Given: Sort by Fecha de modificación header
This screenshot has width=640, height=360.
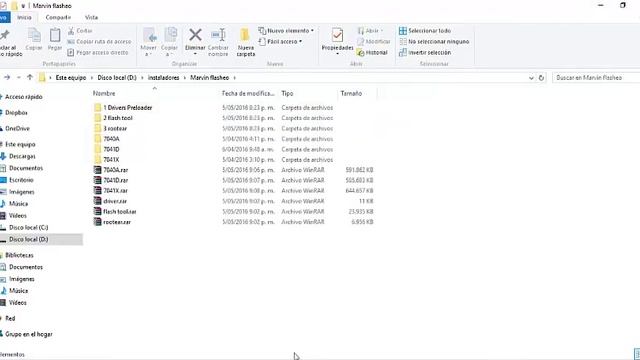Looking at the screenshot, I should (248, 93).
